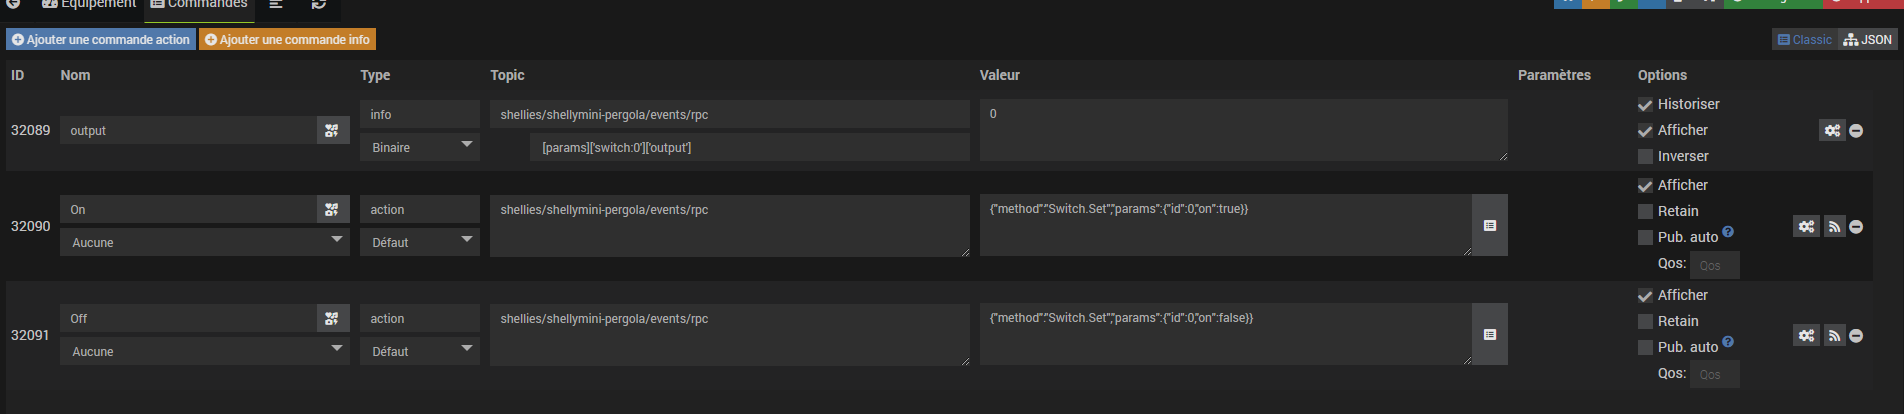Expand the Défaut dropdown for Off command
The width and height of the screenshot is (1904, 414).
420,351
